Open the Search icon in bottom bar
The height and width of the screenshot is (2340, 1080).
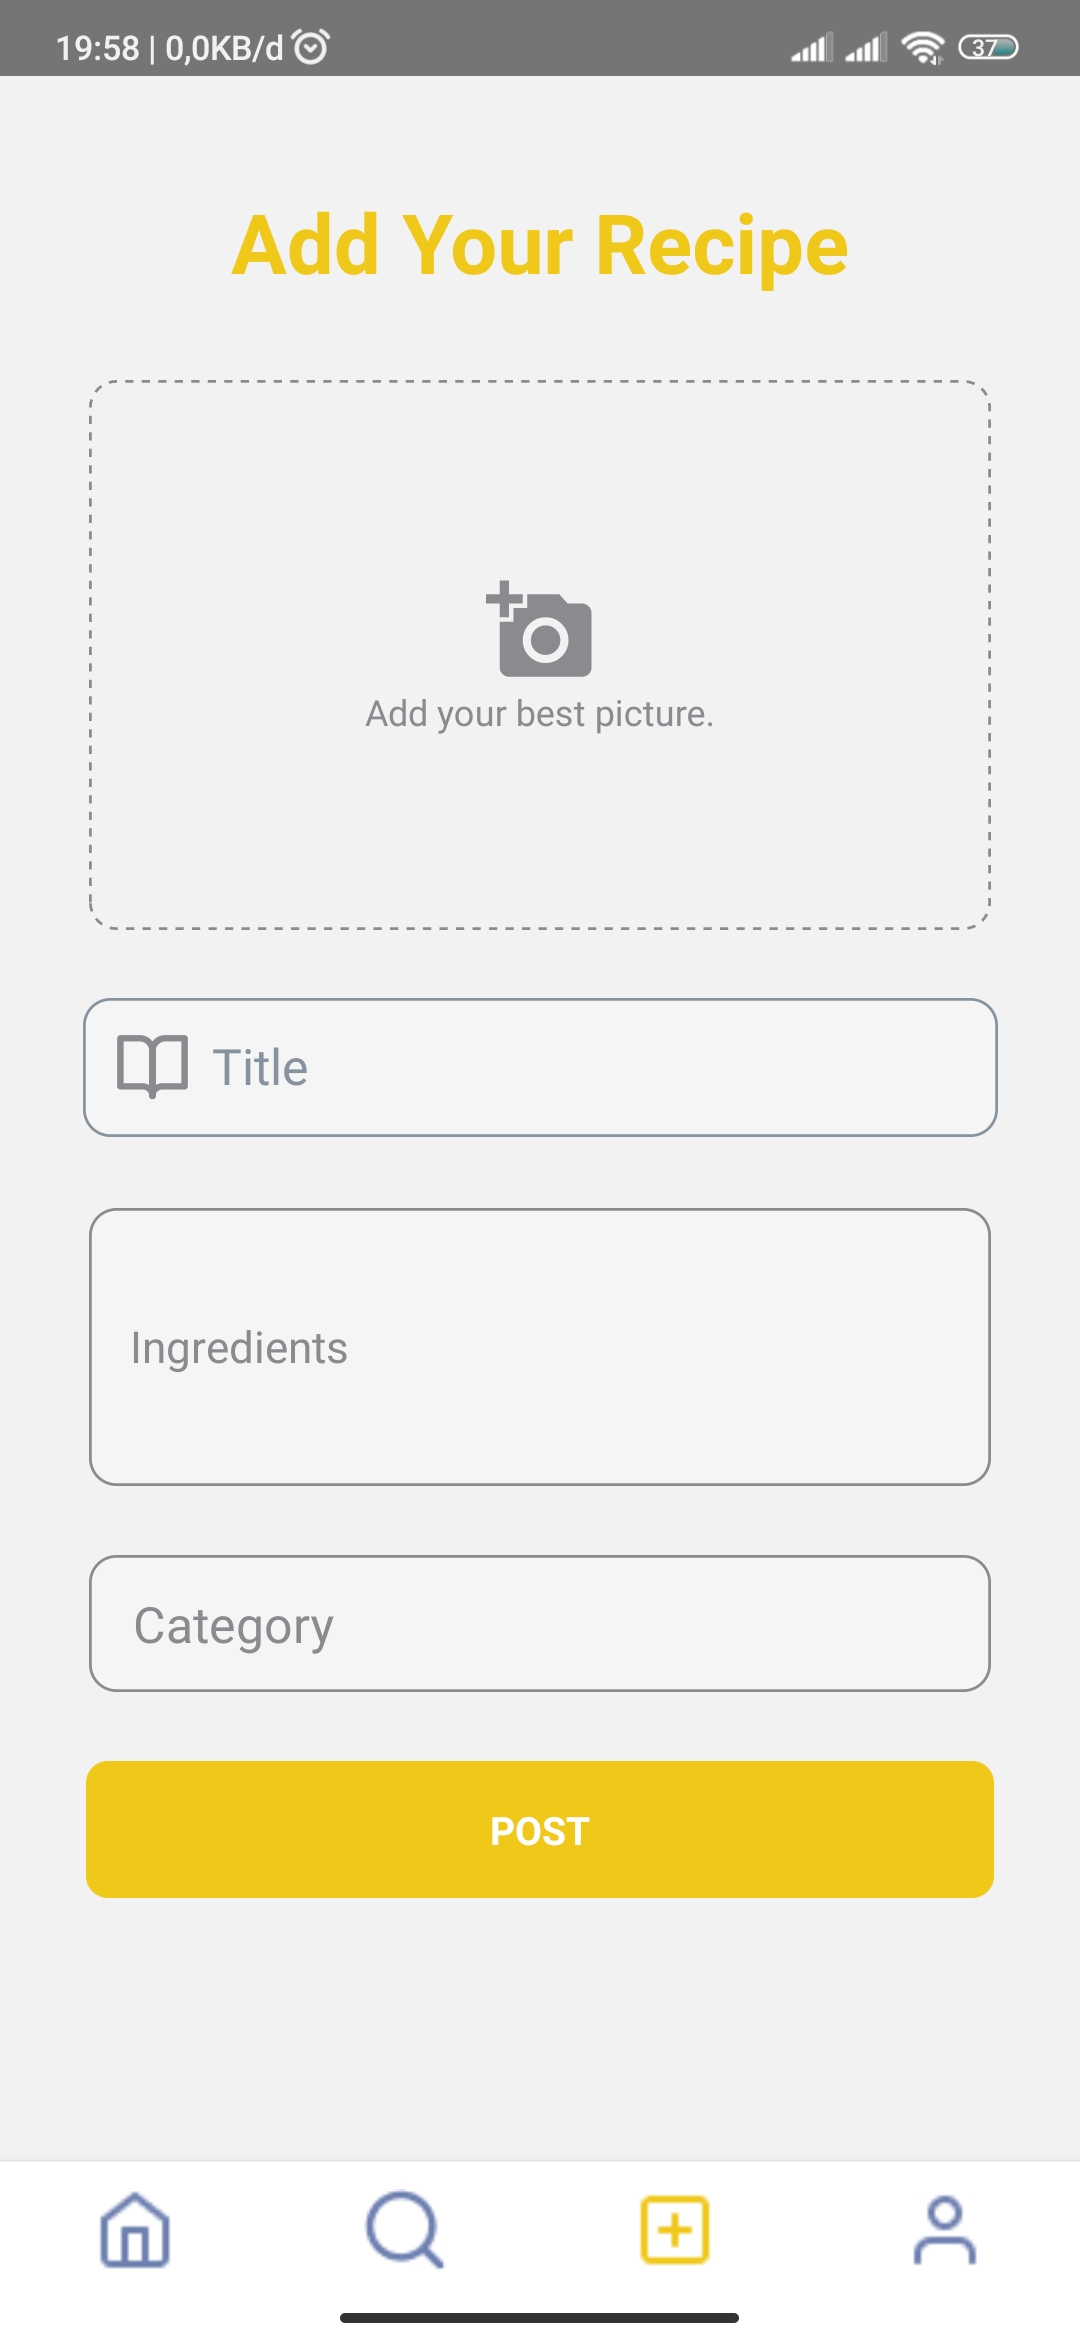click(405, 2228)
